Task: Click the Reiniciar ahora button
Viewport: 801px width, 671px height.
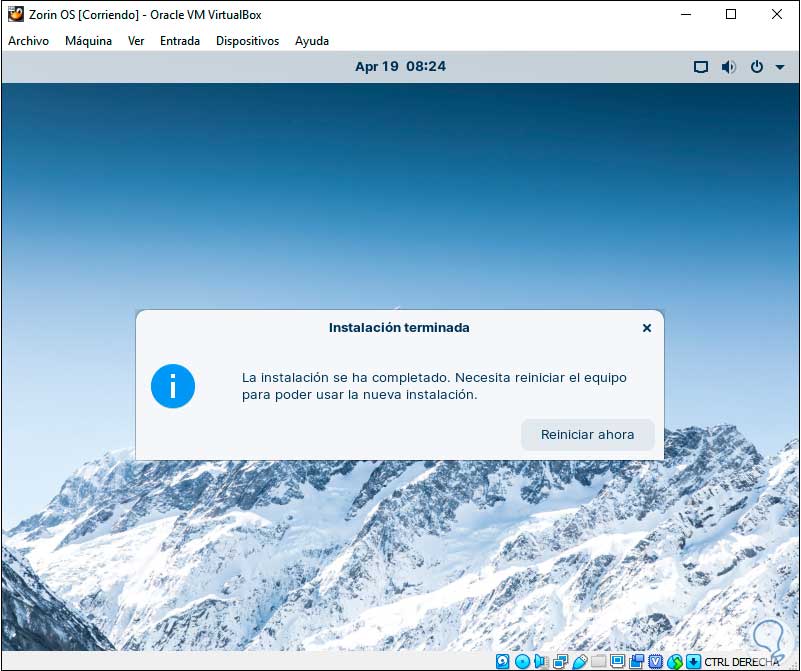Action: (587, 435)
